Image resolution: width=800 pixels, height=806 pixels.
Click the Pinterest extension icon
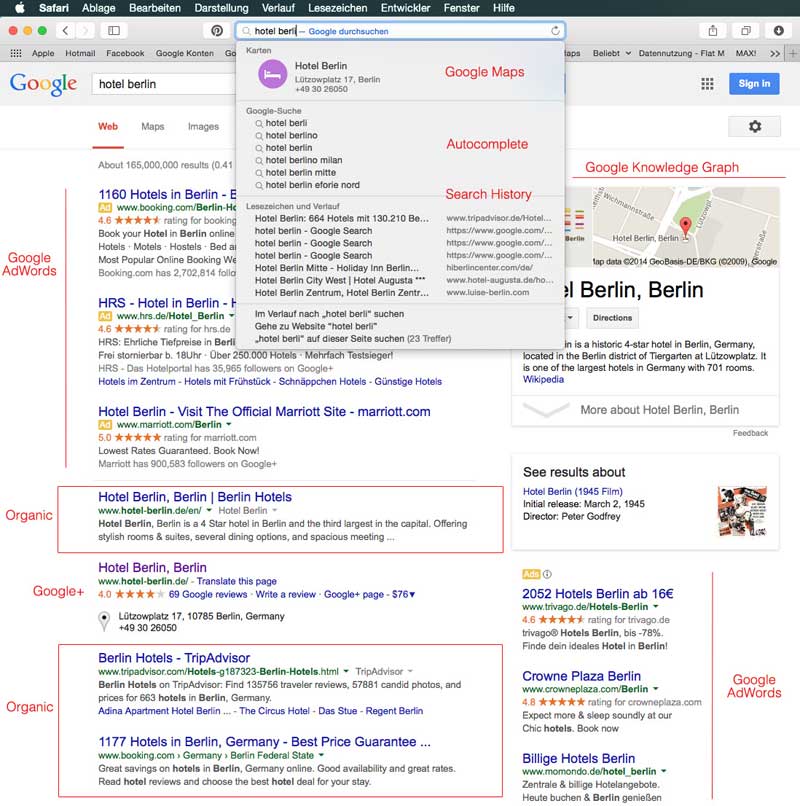[x=217, y=31]
